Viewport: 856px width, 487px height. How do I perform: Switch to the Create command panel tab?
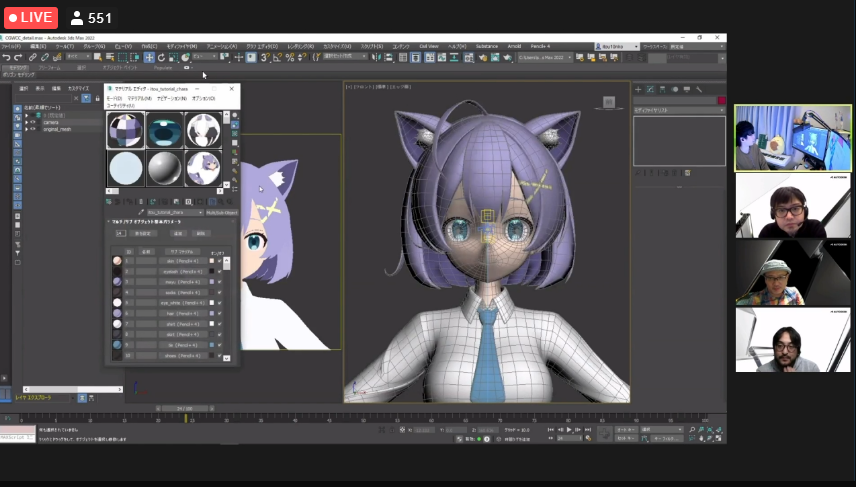(x=638, y=89)
